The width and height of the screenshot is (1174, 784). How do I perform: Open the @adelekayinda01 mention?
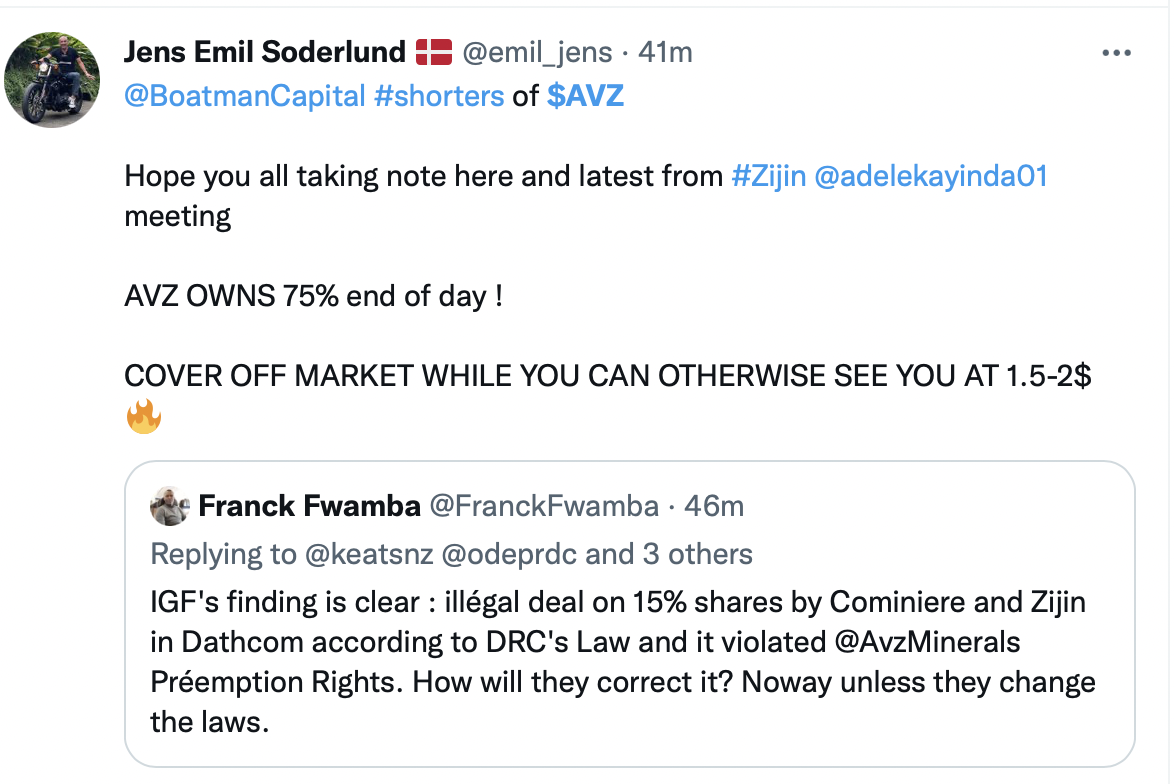coord(931,177)
